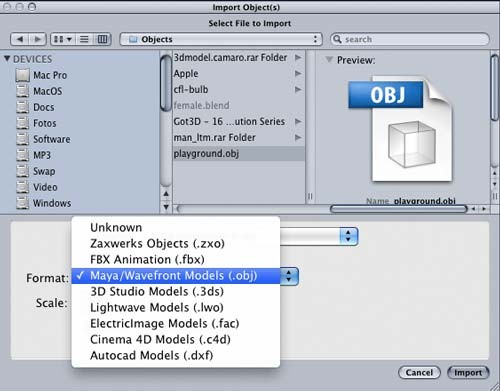Screen dimensions: 500x391
Task: Select the Video drive icon
Action: [x=22, y=187]
